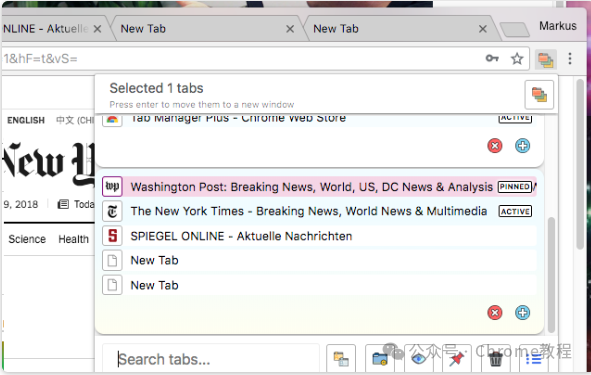Click the popup's tab list scrollbar
This screenshot has height=375, width=591.
551,274
